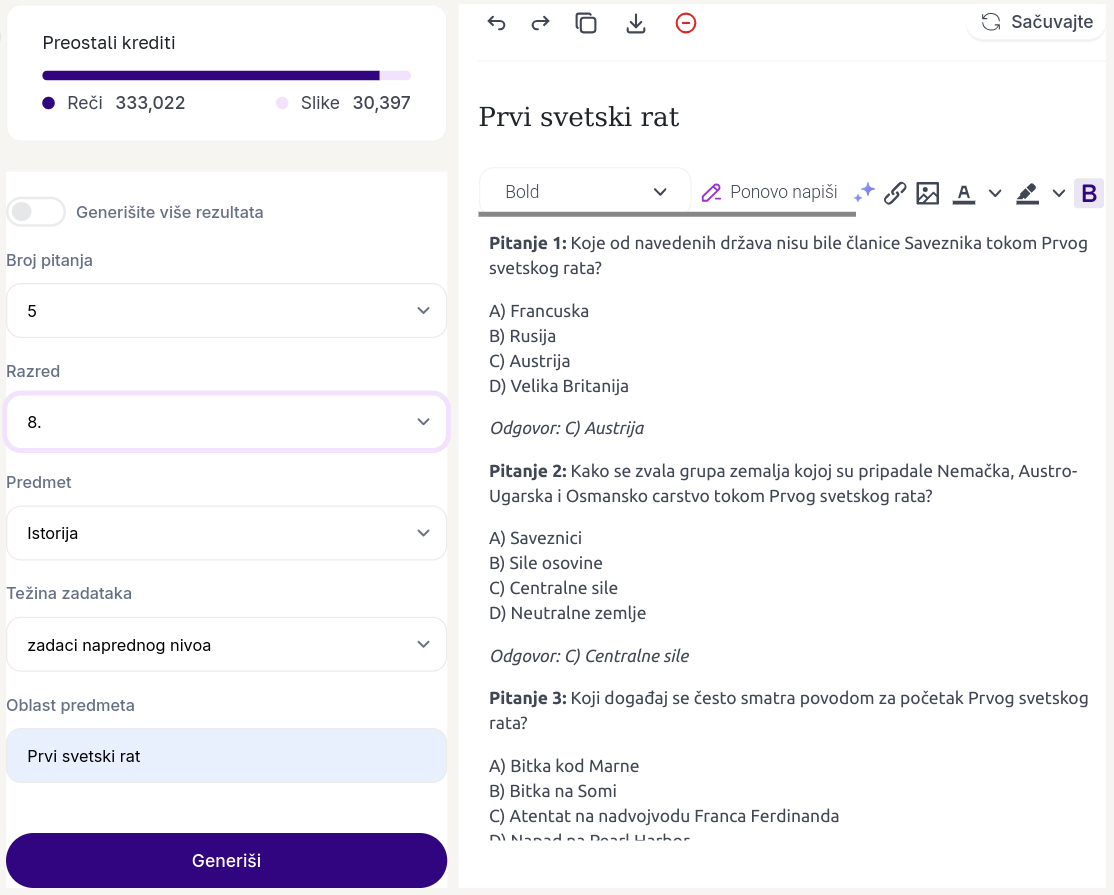The image size is (1114, 895).
Task: Expand the Razred grade dropdown
Action: pyautogui.click(x=226, y=422)
